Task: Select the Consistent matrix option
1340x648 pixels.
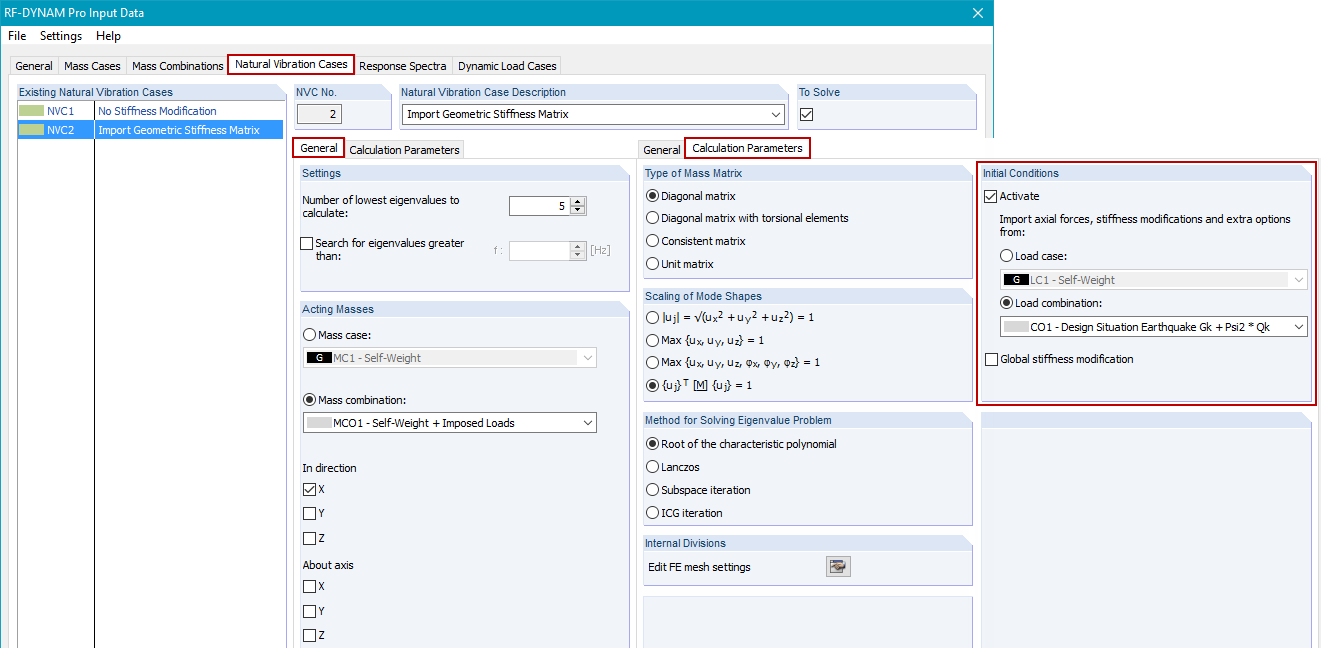Action: (x=650, y=241)
